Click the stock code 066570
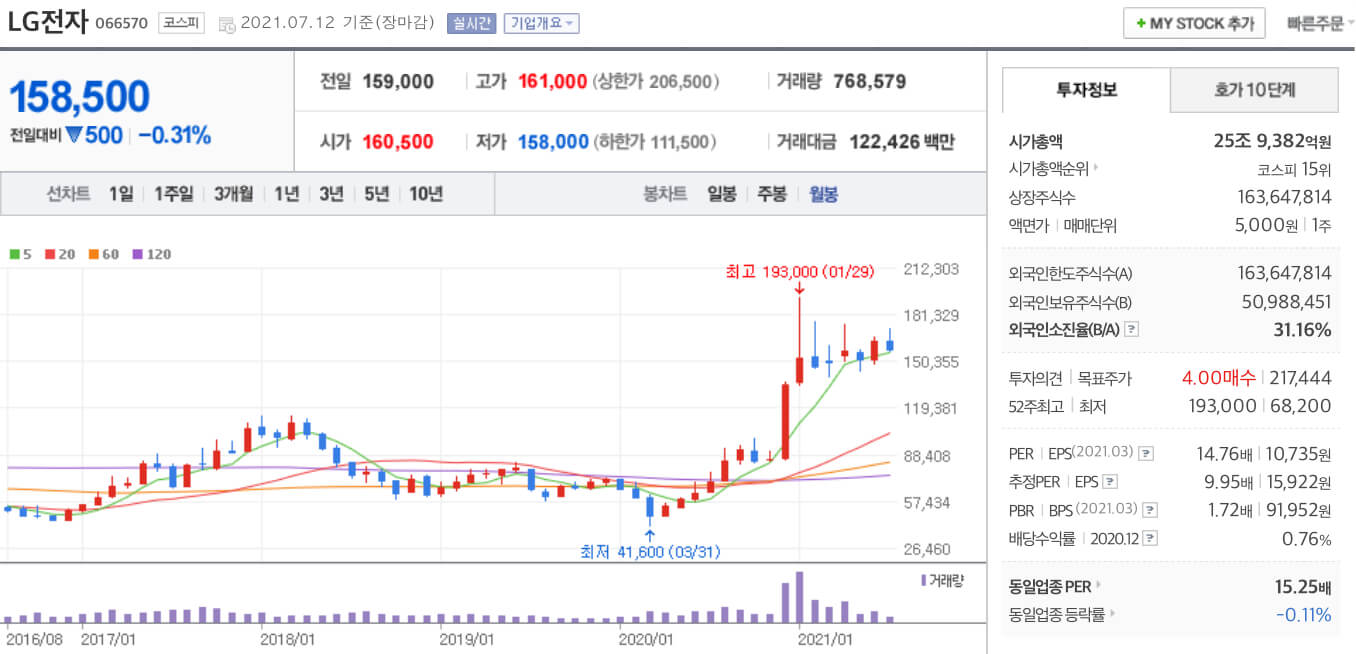The image size is (1356, 654). click(123, 24)
